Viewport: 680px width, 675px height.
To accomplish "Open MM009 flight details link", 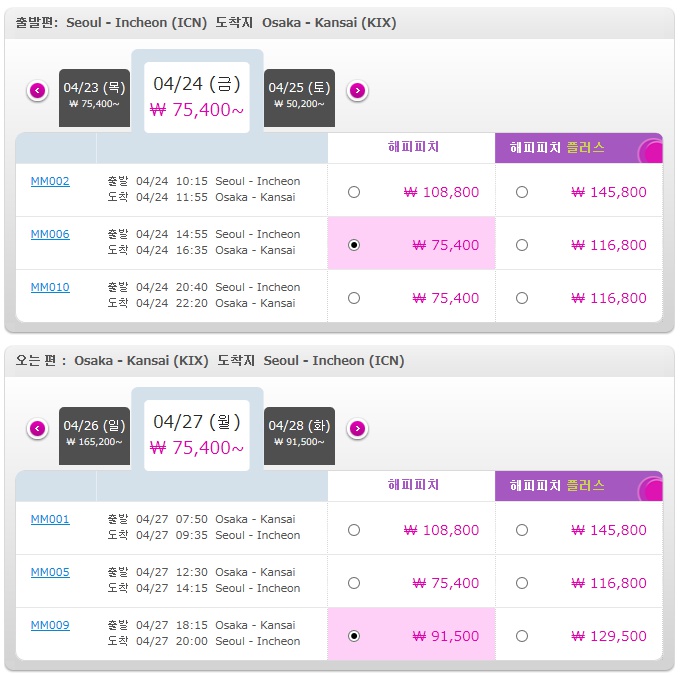I will point(50,625).
